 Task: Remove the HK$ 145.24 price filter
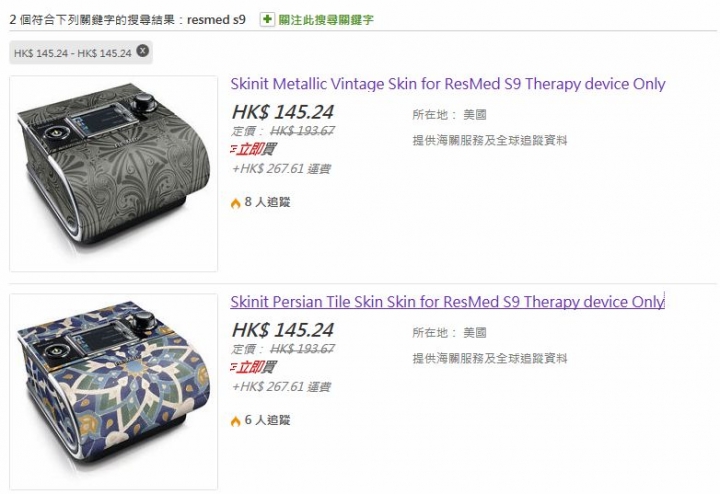tap(143, 51)
